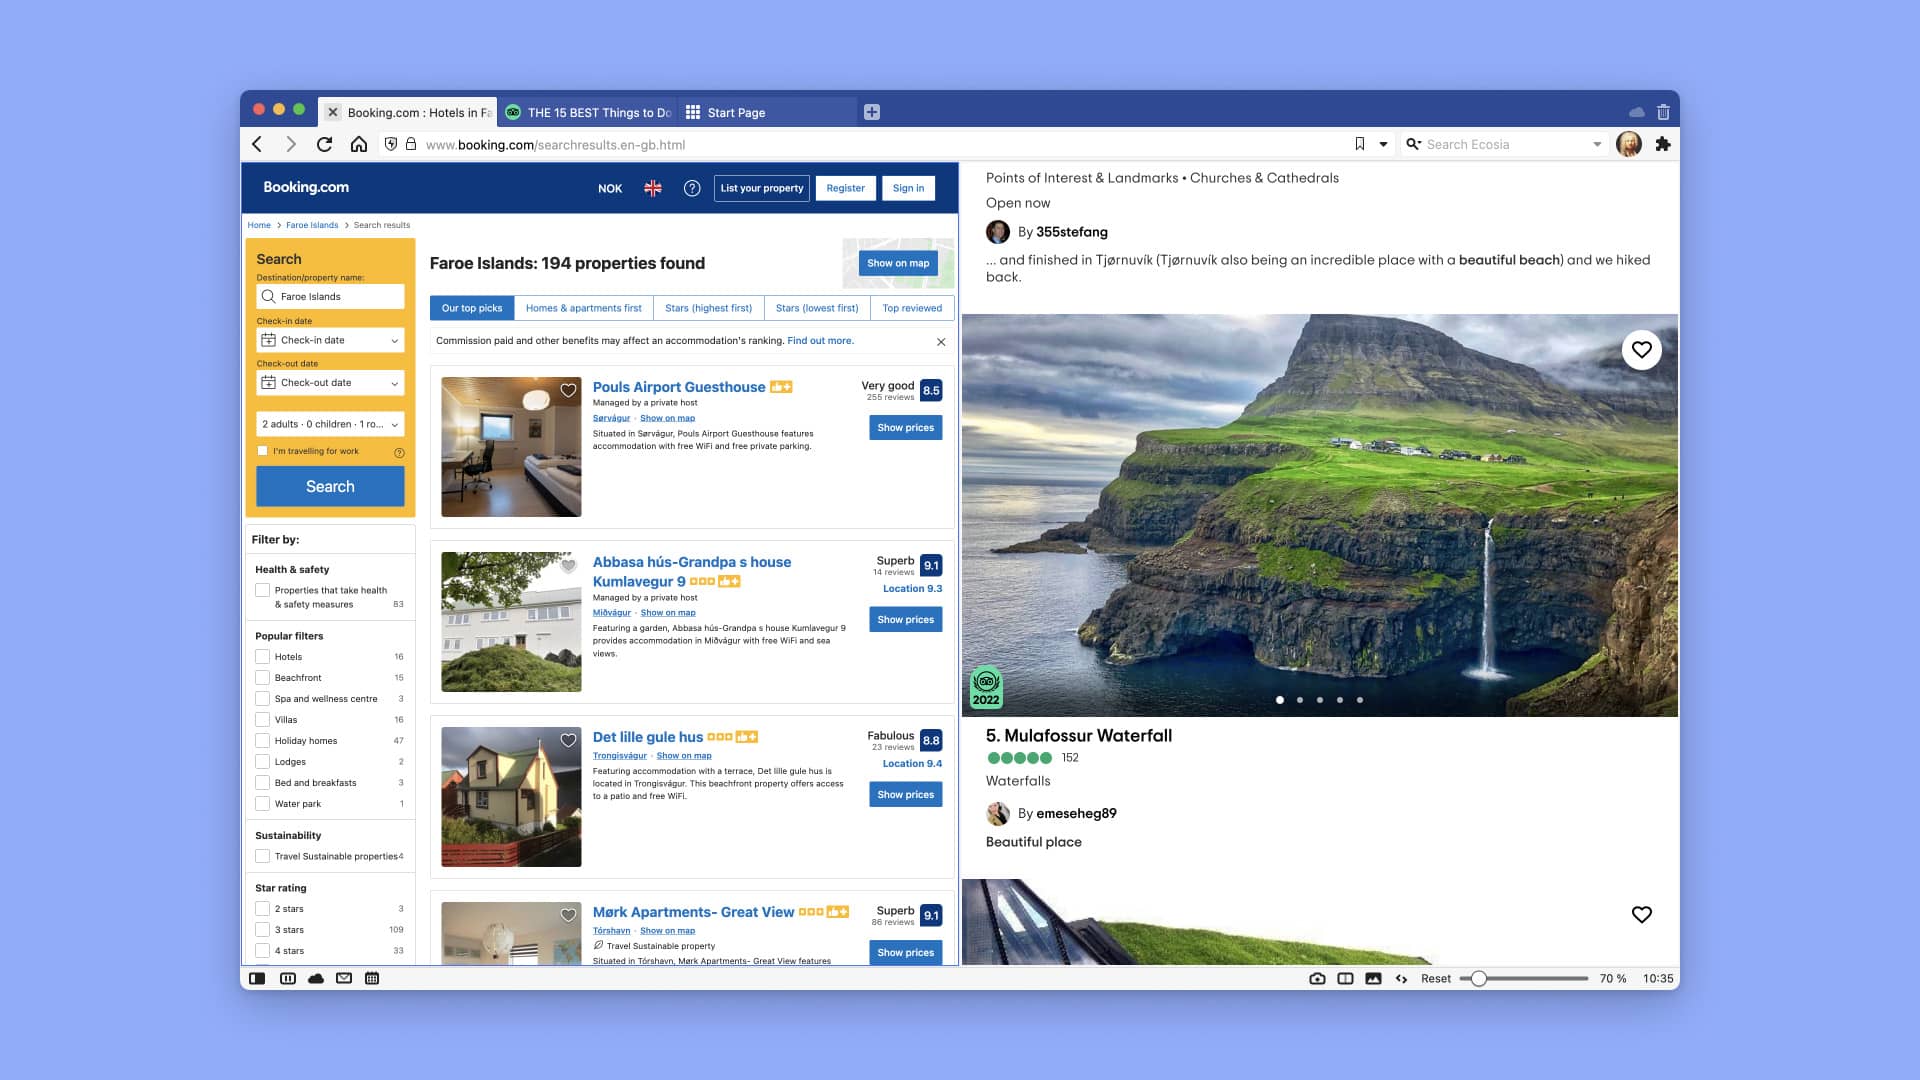Open the Check-out date dropdown
1920x1080 pixels.
tap(330, 383)
